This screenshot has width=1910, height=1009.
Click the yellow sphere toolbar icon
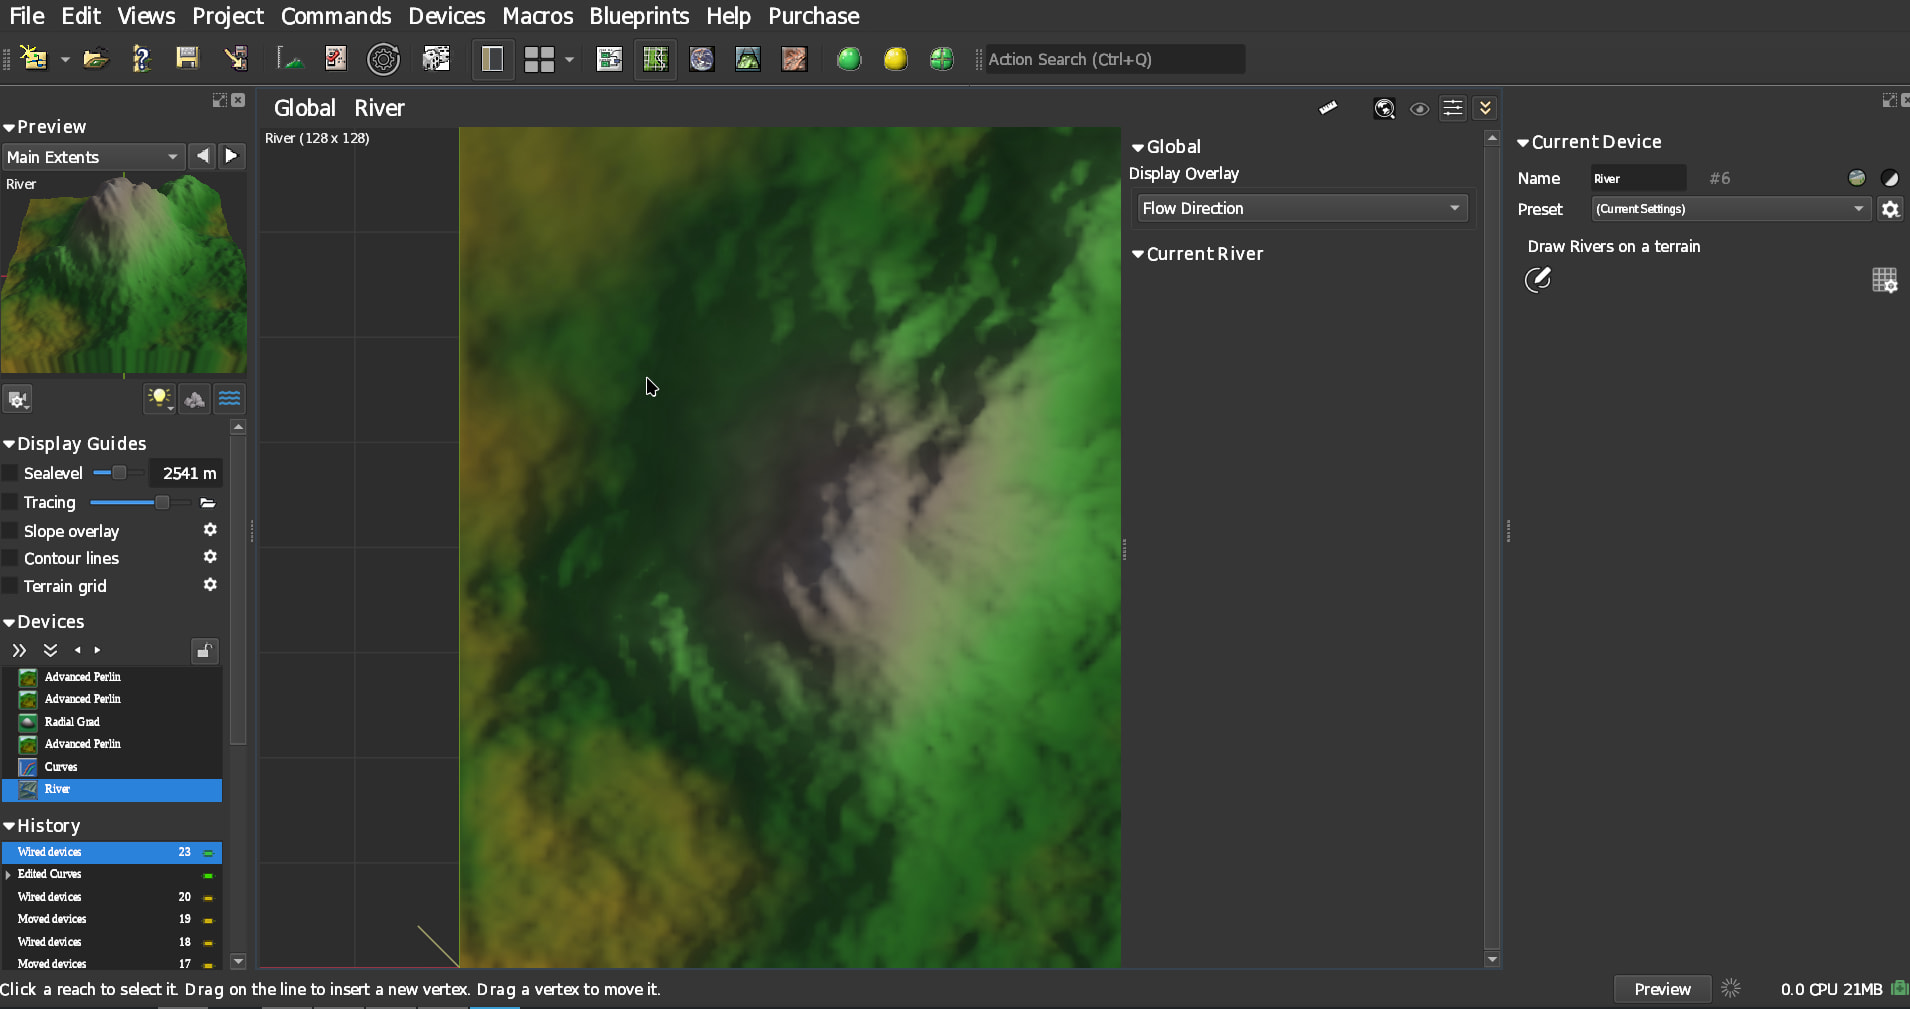point(895,59)
